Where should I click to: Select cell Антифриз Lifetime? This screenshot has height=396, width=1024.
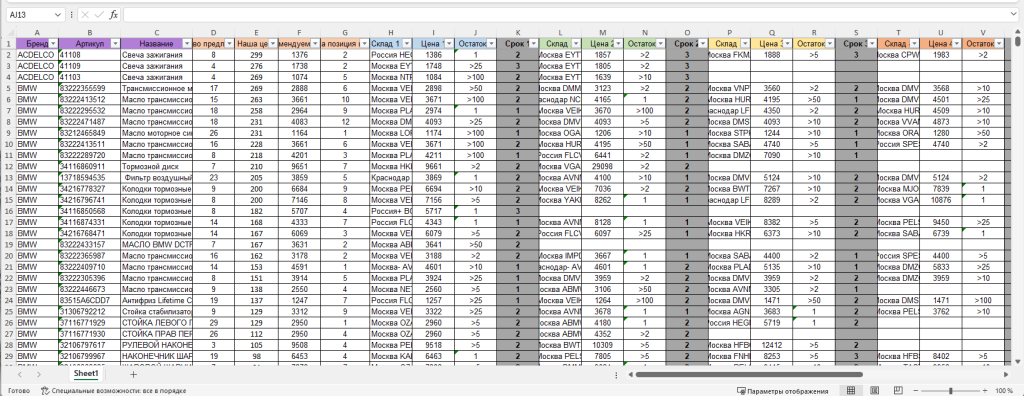click(157, 300)
